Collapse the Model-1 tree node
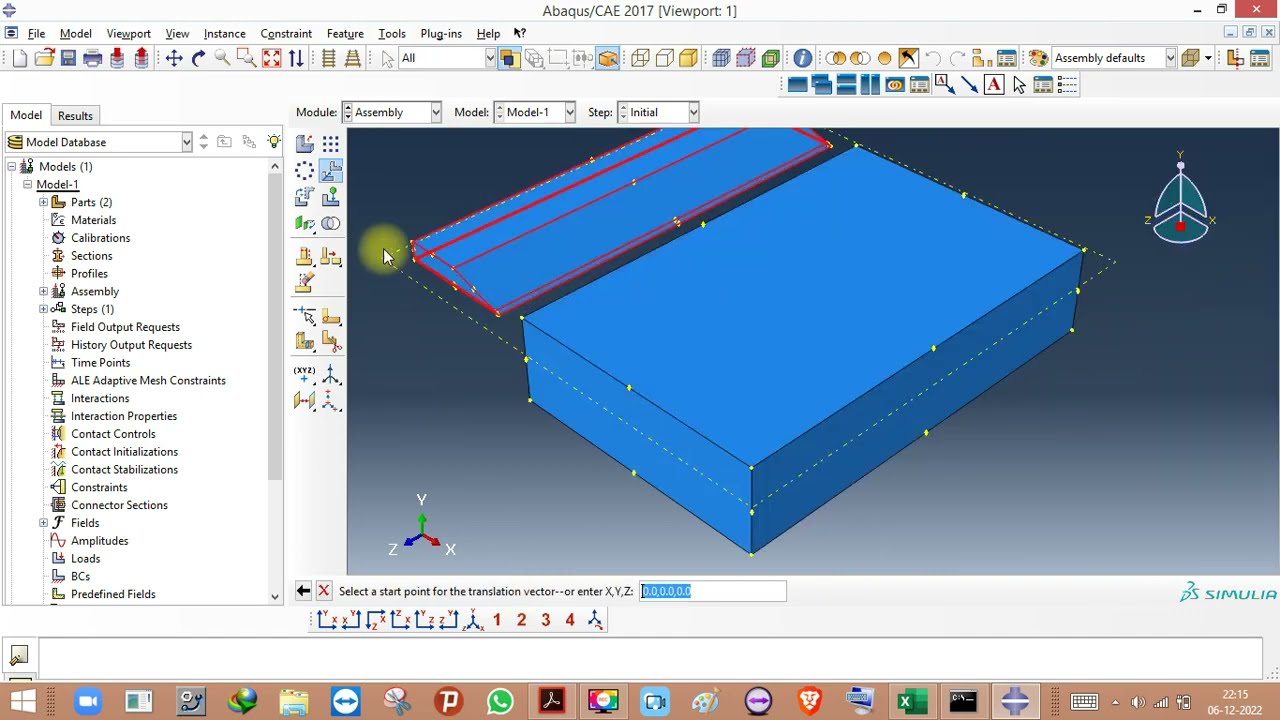The width and height of the screenshot is (1280, 720). [x=28, y=184]
